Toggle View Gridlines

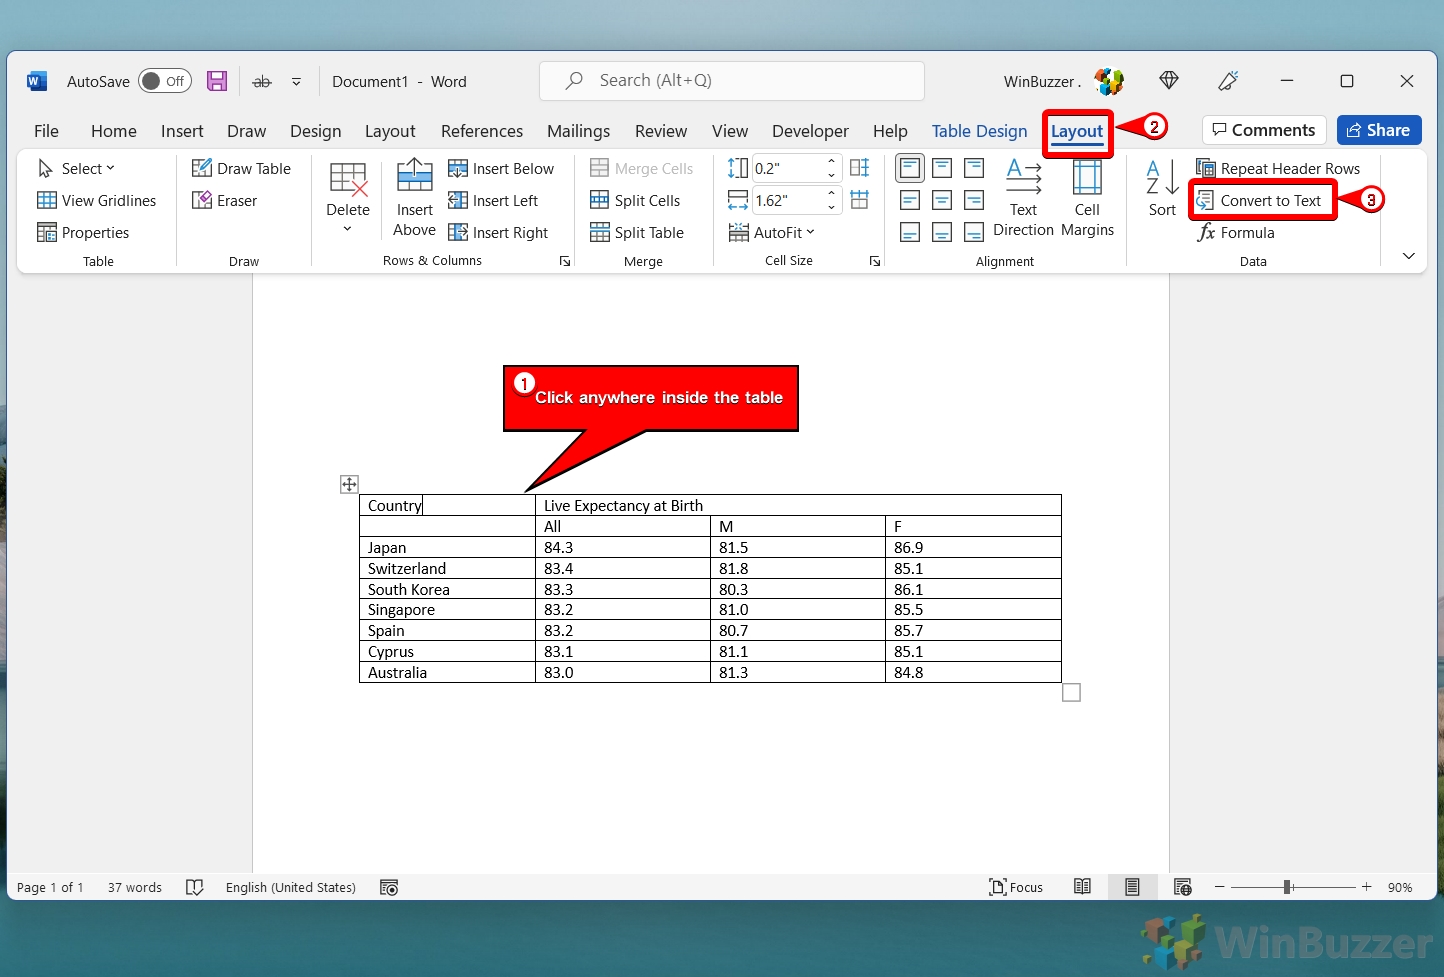pyautogui.click(x=97, y=201)
